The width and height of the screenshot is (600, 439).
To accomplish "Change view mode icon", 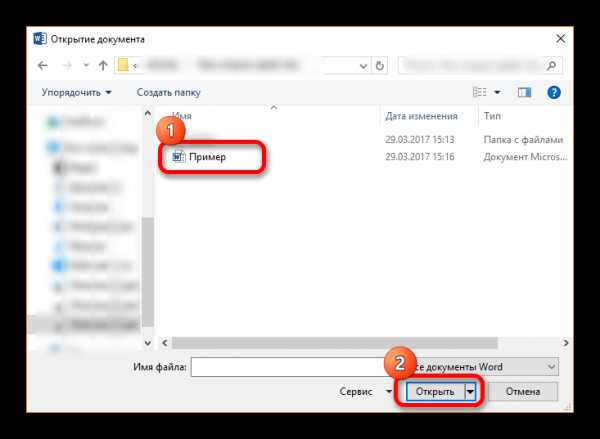I will [479, 92].
